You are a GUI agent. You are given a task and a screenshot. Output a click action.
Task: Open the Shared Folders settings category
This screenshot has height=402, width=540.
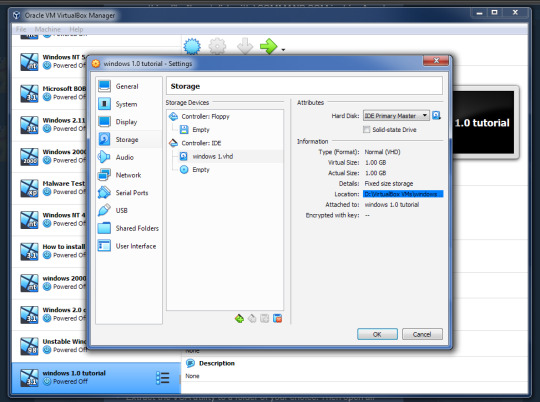point(127,228)
